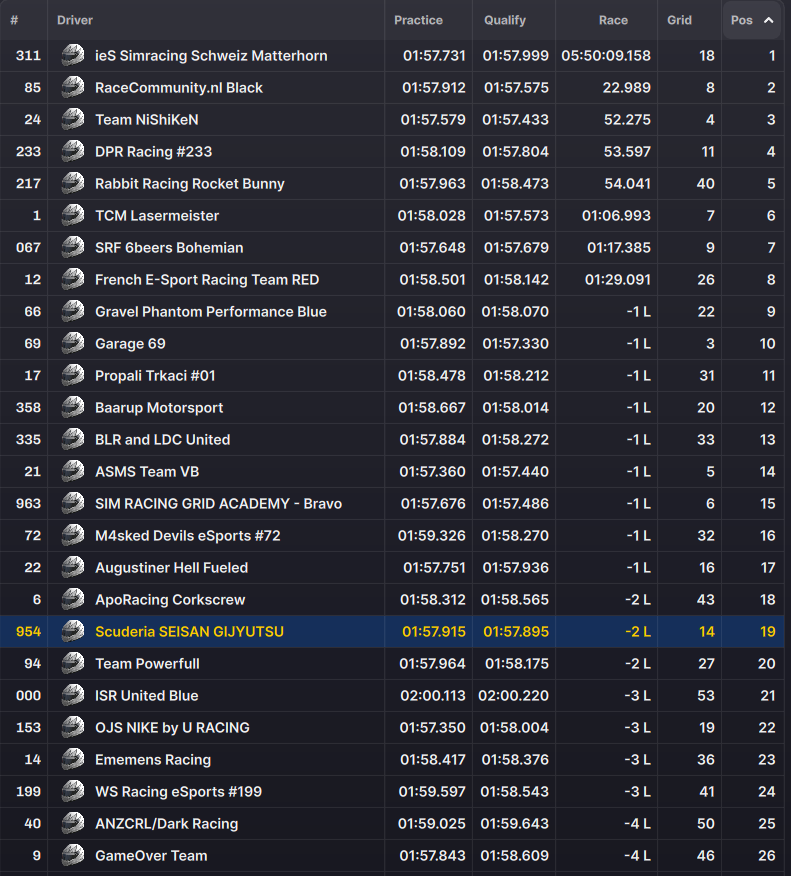This screenshot has width=791, height=876.
Task: Select team name iES Simracing Schweiz Matterhorn
Action: click(x=211, y=55)
